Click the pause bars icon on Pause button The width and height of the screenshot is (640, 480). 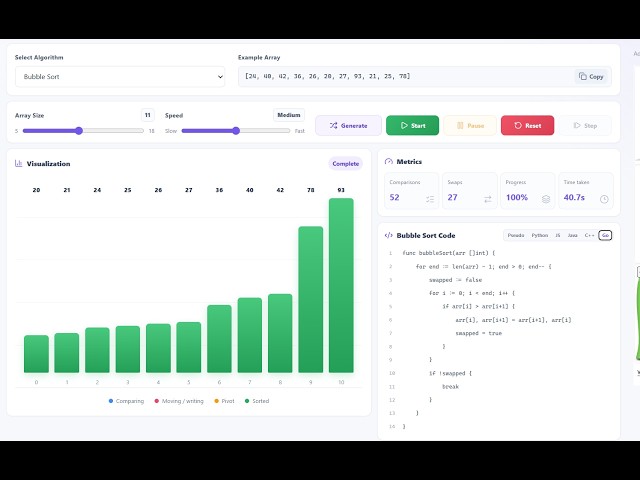460,125
